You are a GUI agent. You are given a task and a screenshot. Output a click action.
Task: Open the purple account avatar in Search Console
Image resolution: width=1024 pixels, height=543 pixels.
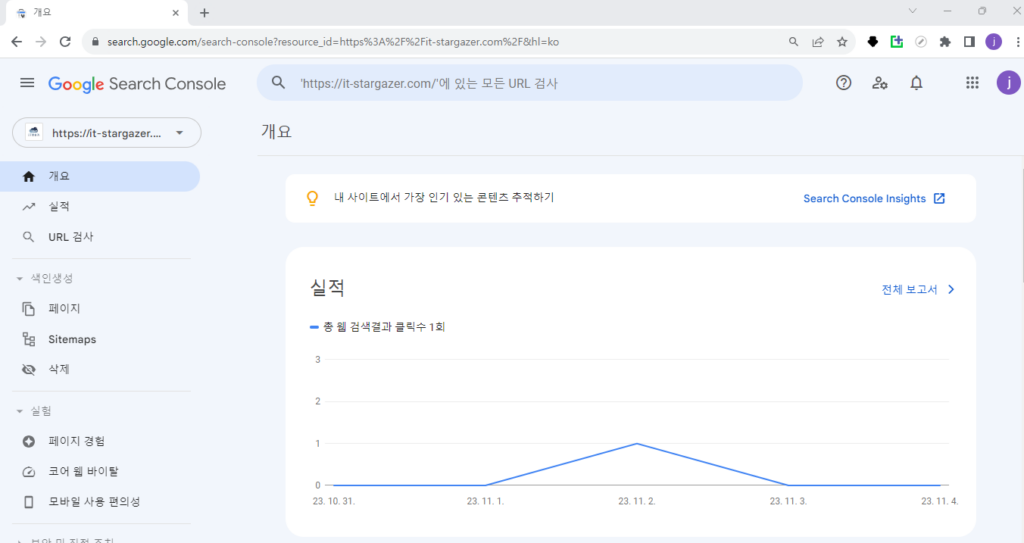pos(1008,83)
